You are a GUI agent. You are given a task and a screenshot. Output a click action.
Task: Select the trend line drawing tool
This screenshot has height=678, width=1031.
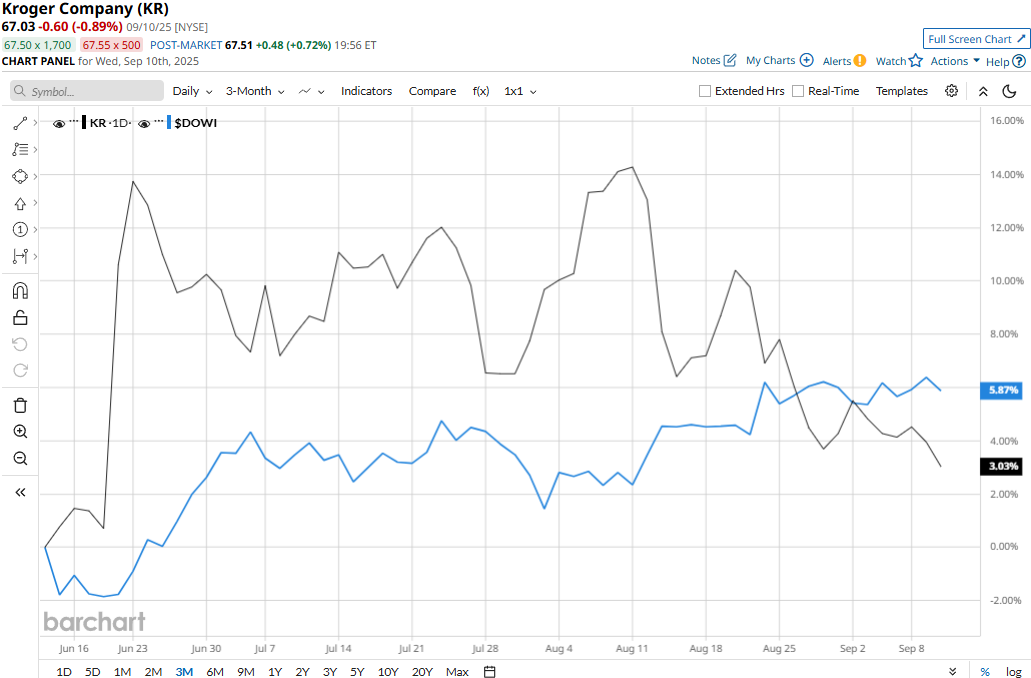click(20, 123)
